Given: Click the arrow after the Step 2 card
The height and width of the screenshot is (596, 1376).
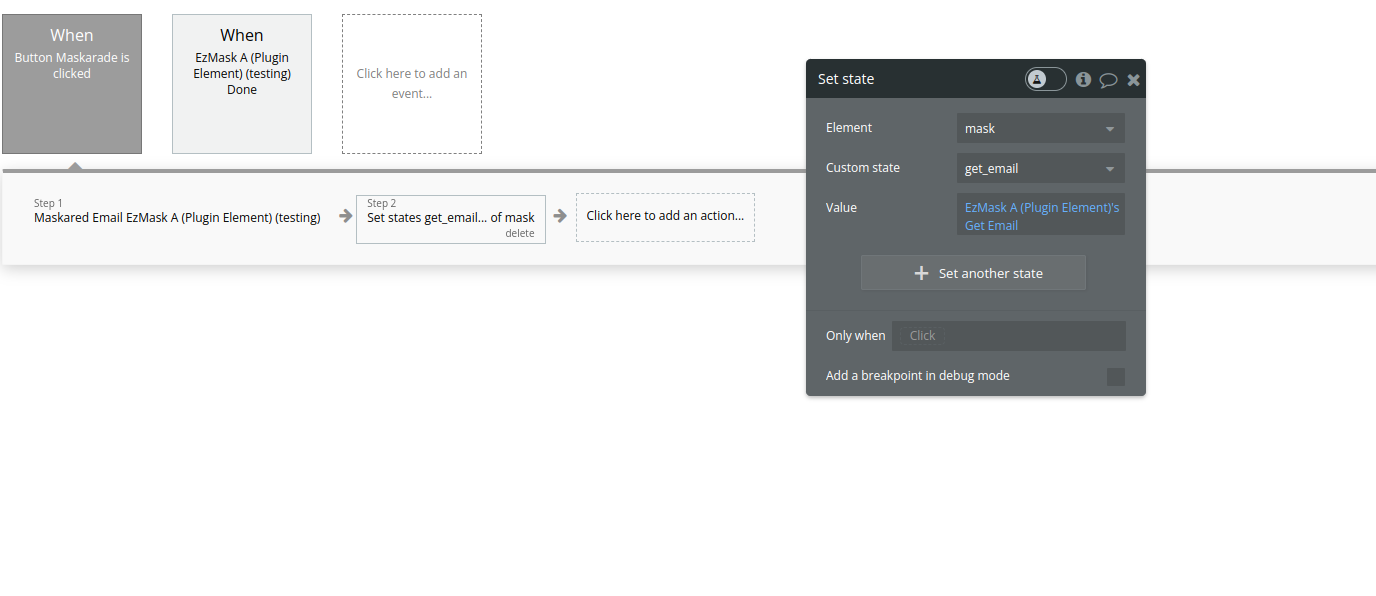Looking at the screenshot, I should (561, 216).
